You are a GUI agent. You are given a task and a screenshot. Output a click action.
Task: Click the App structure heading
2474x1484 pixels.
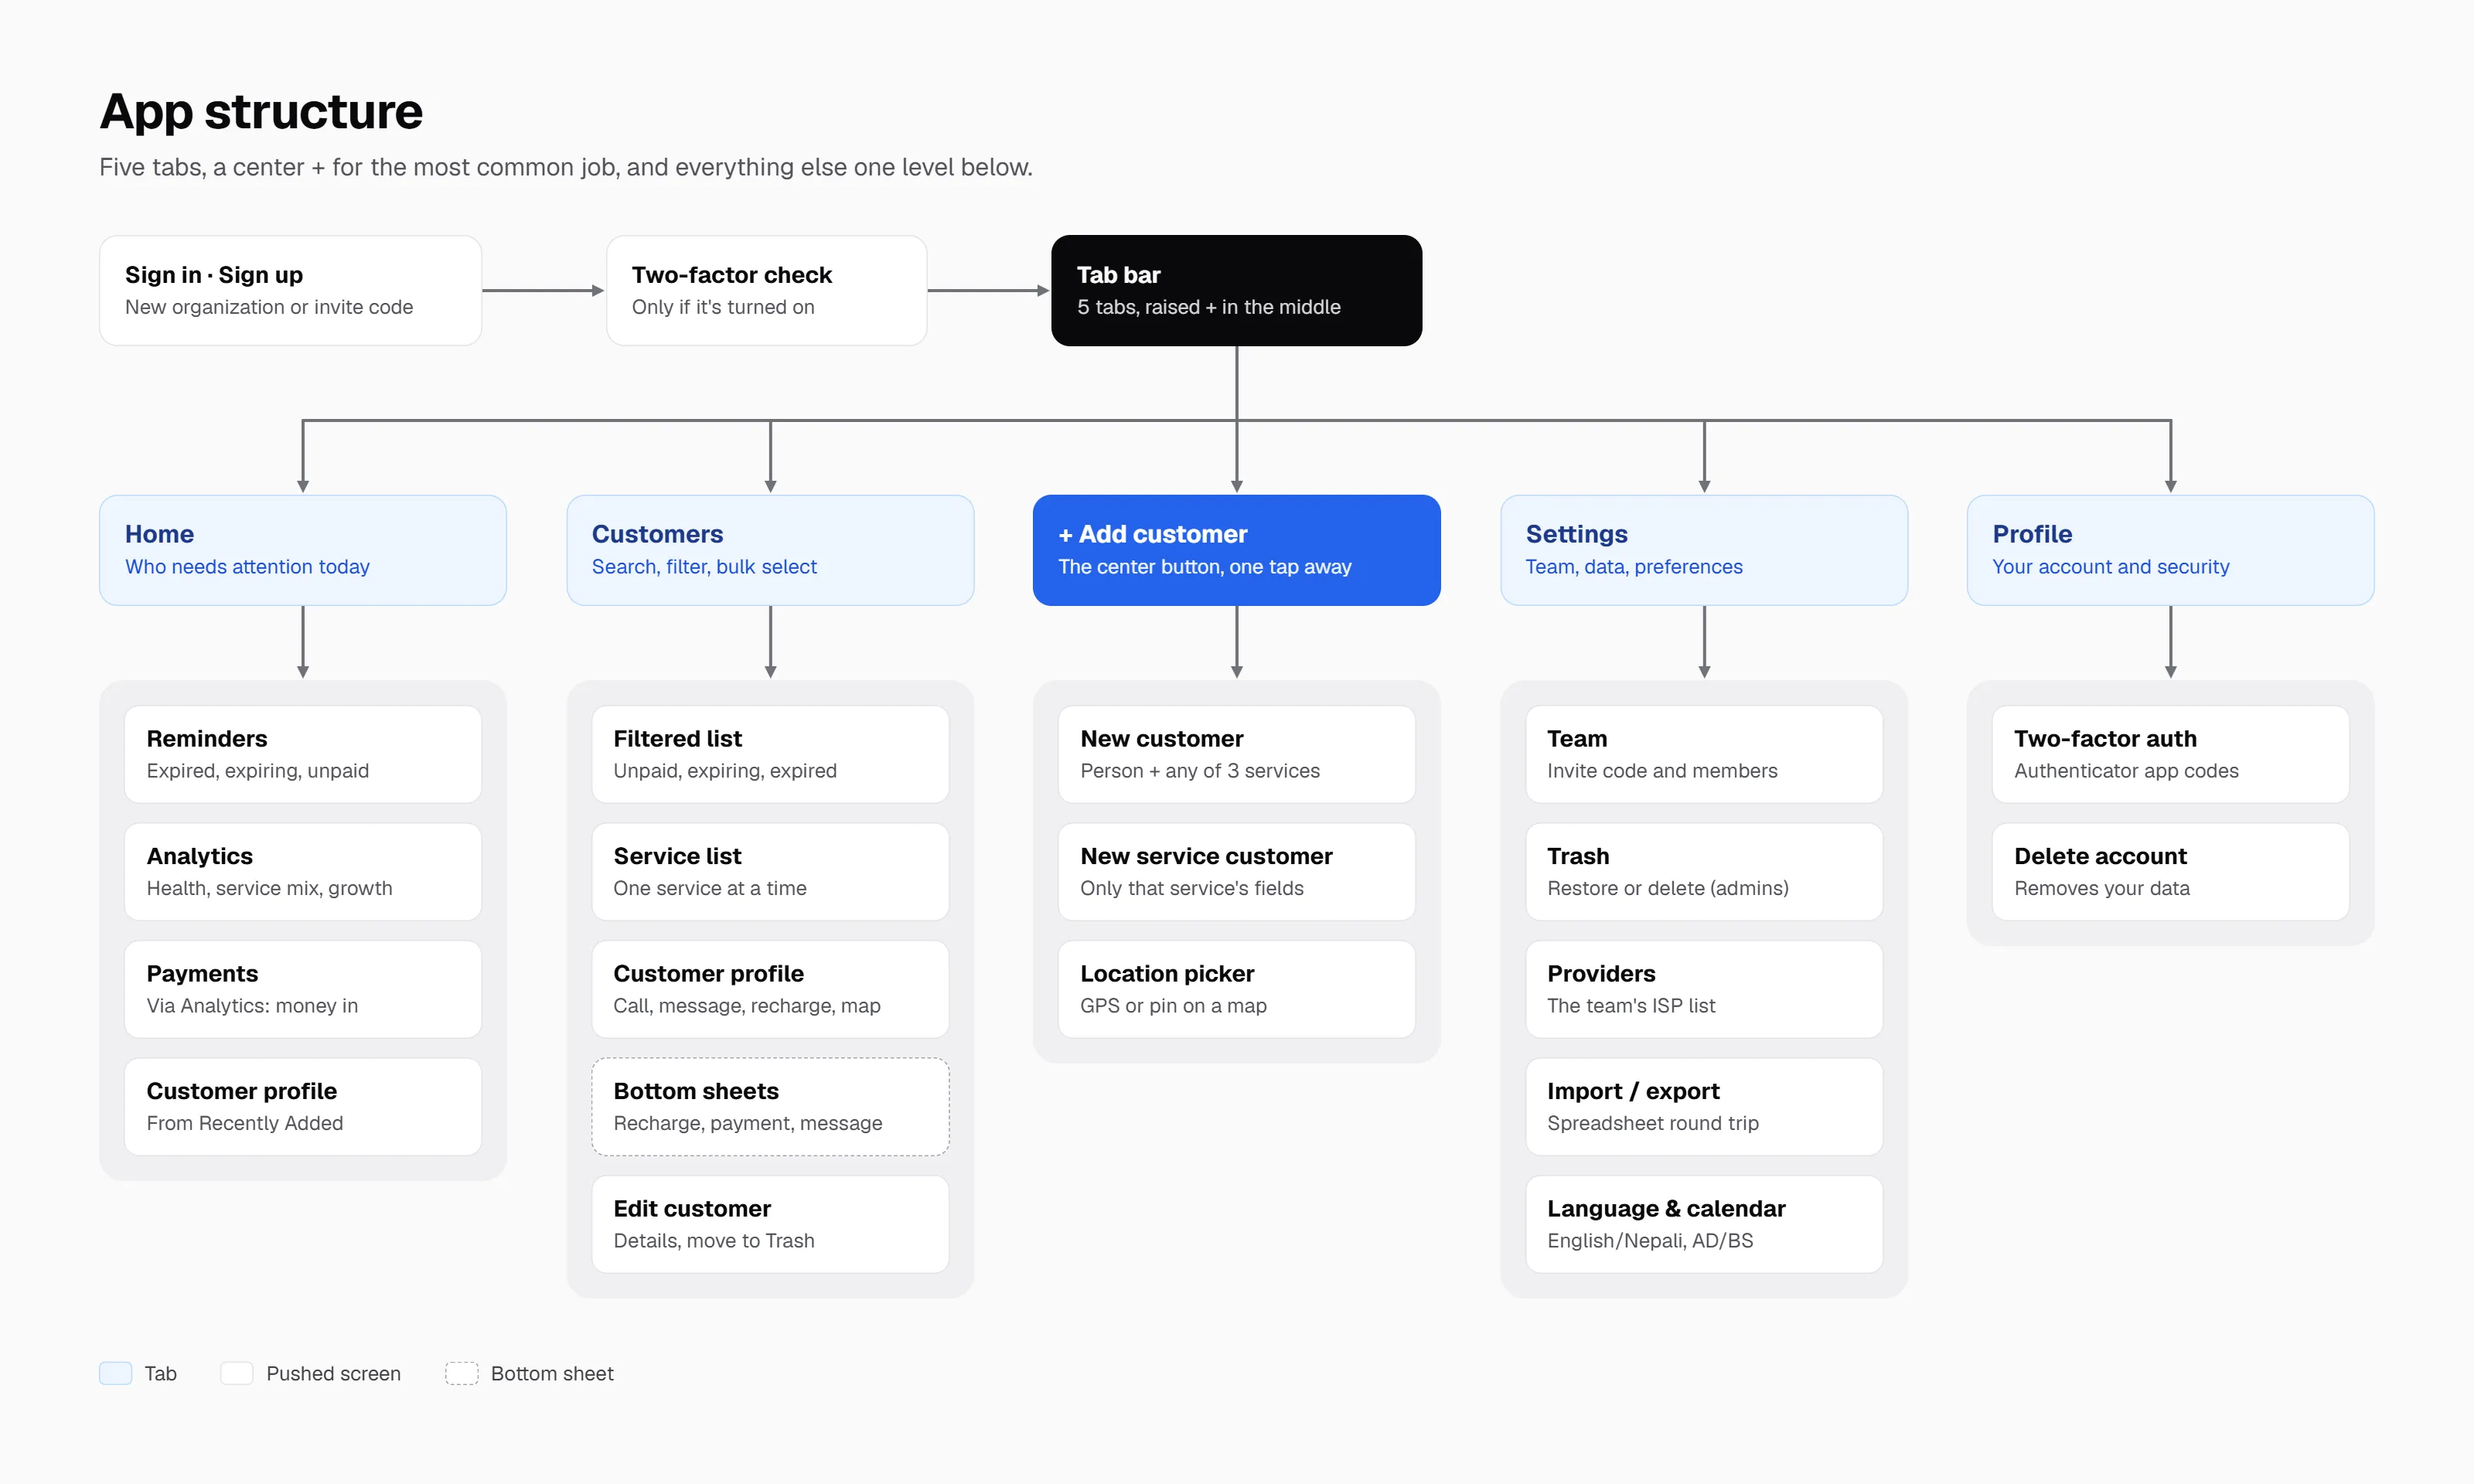coord(261,111)
